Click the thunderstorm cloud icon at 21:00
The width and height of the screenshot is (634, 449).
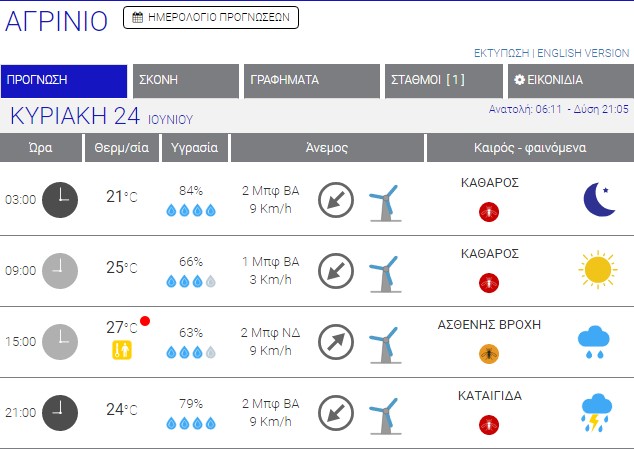[x=598, y=412]
